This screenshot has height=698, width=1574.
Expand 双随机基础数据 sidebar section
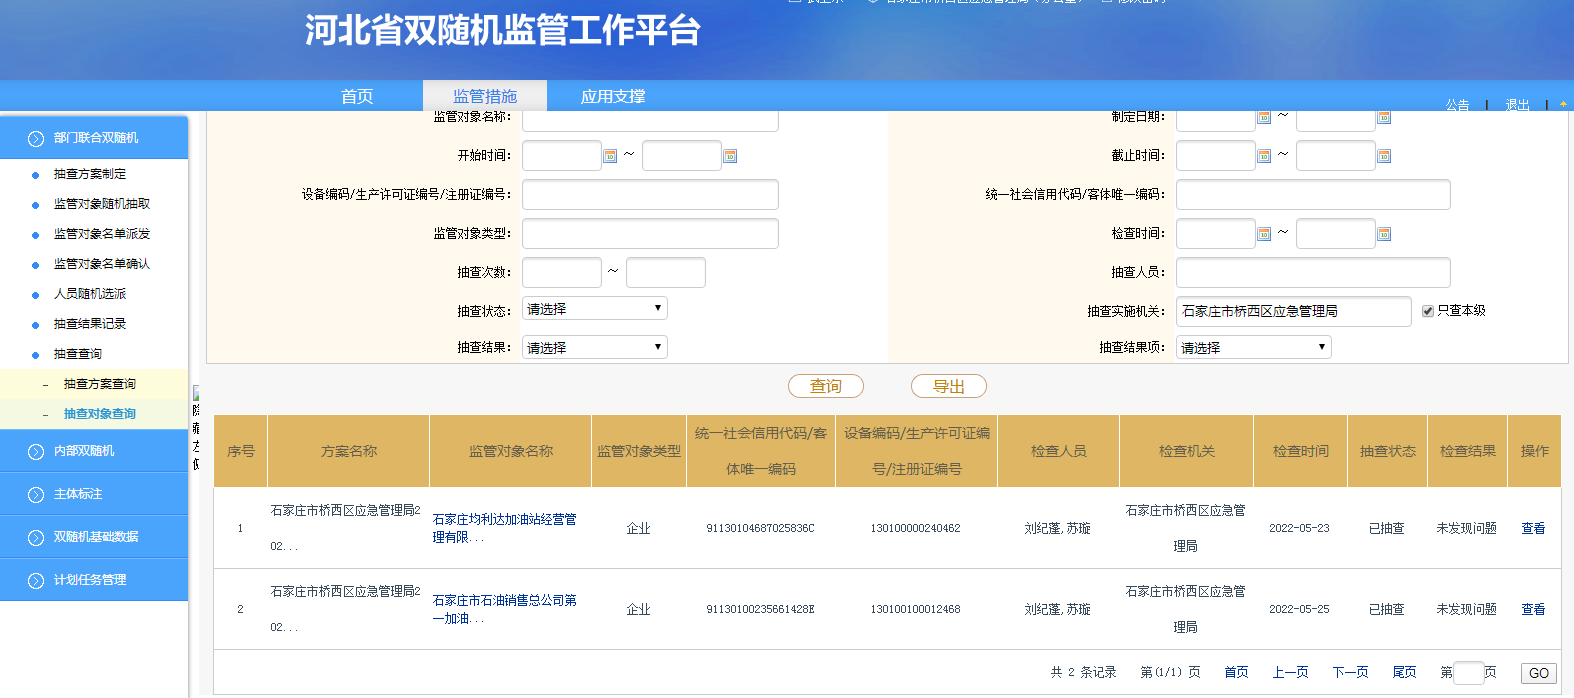click(94, 537)
